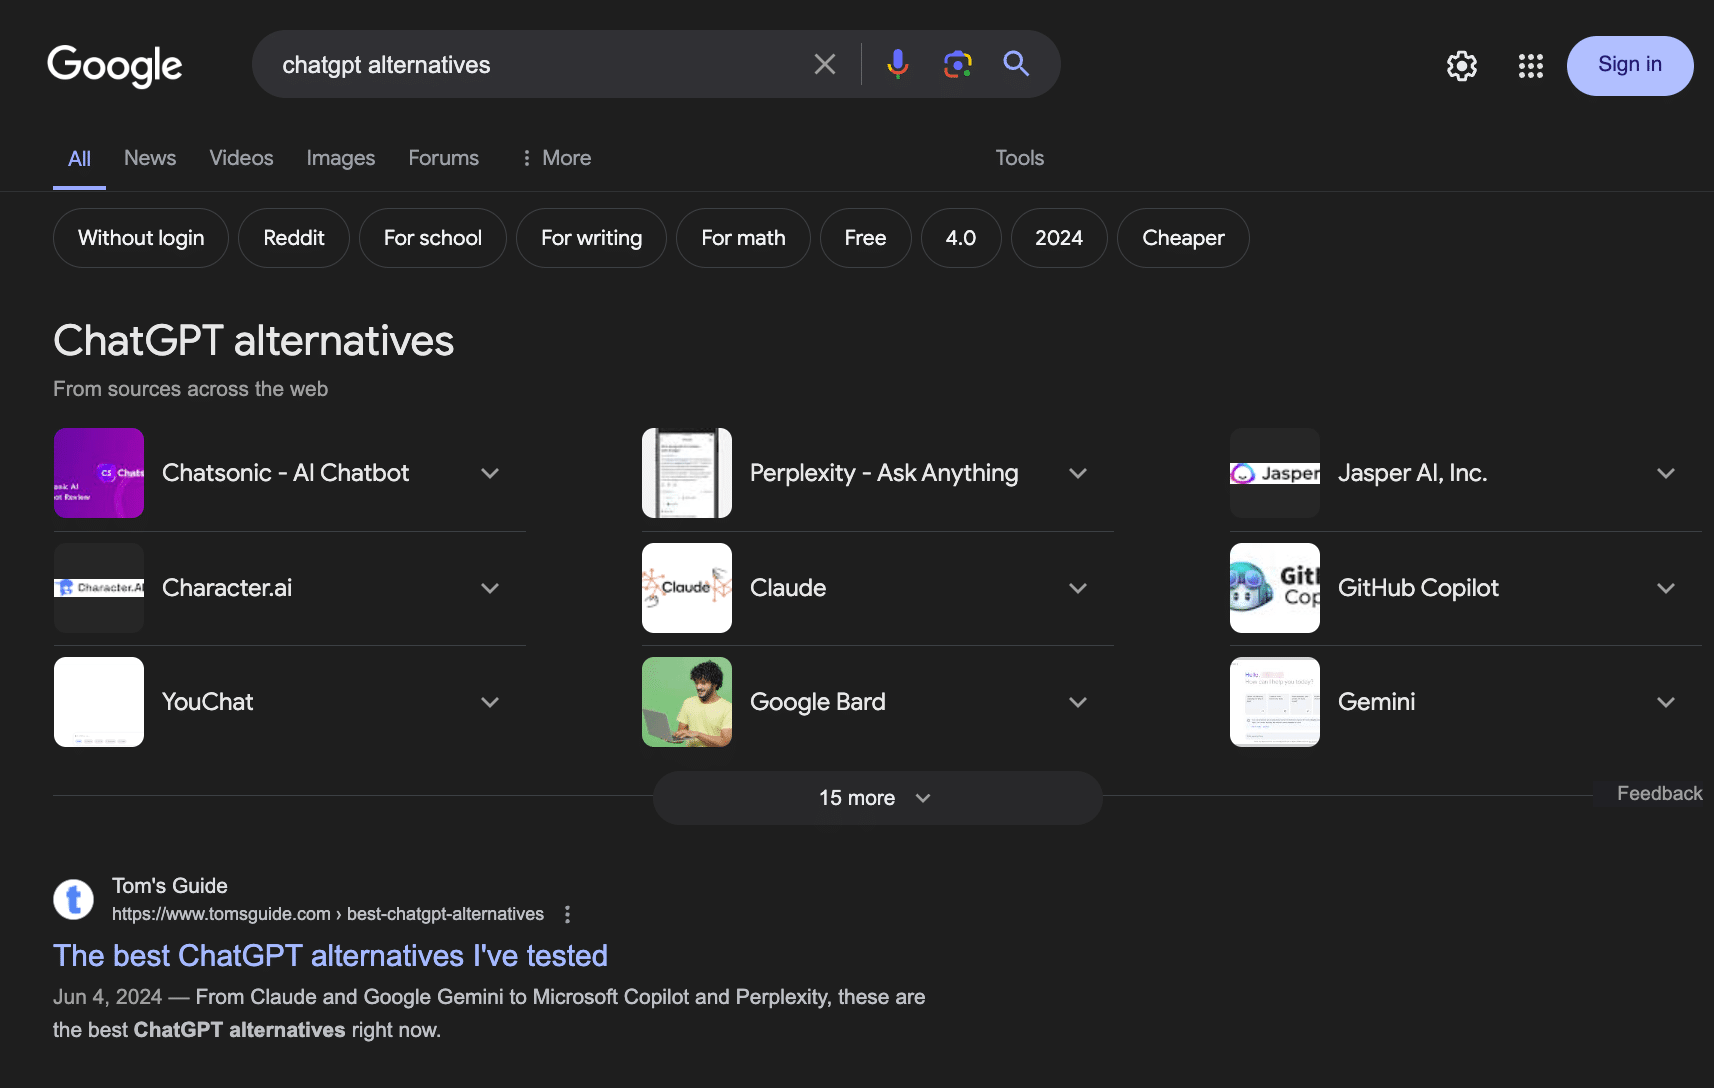Click the Perplexity thumbnail image
Viewport: 1714px width, 1088px height.
[687, 473]
